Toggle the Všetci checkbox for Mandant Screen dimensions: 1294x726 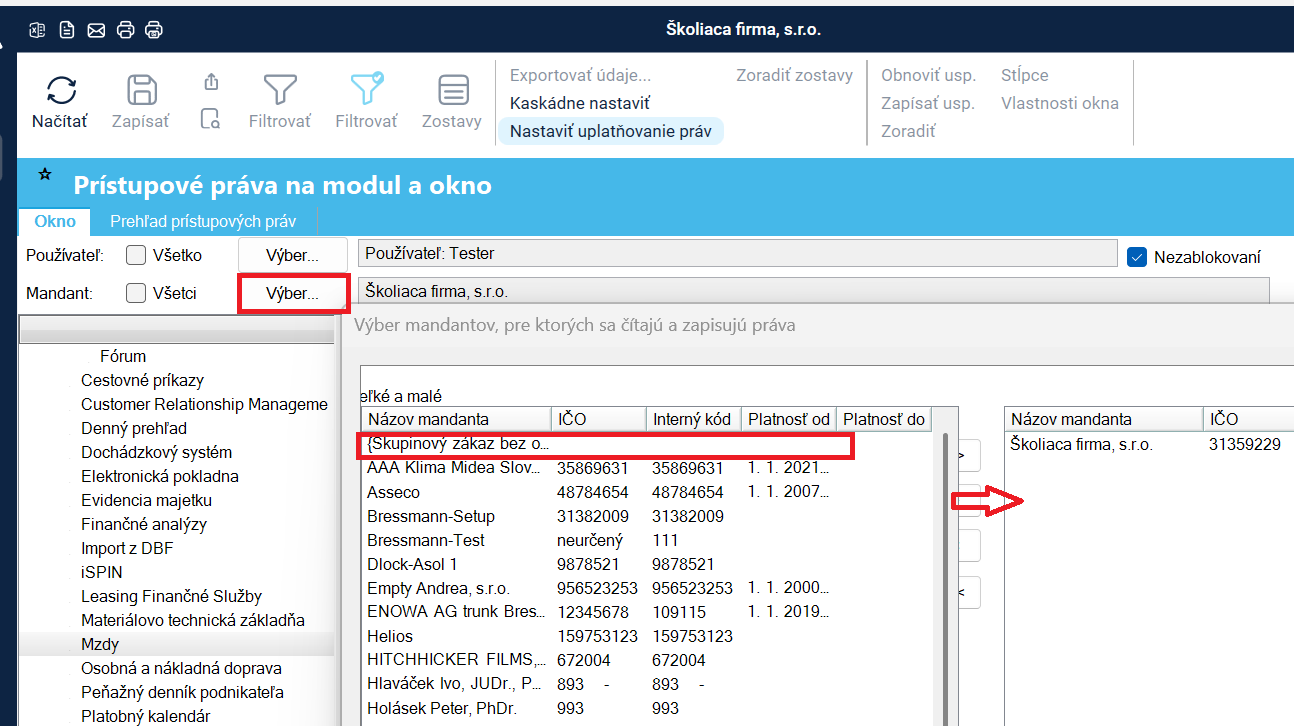point(136,293)
